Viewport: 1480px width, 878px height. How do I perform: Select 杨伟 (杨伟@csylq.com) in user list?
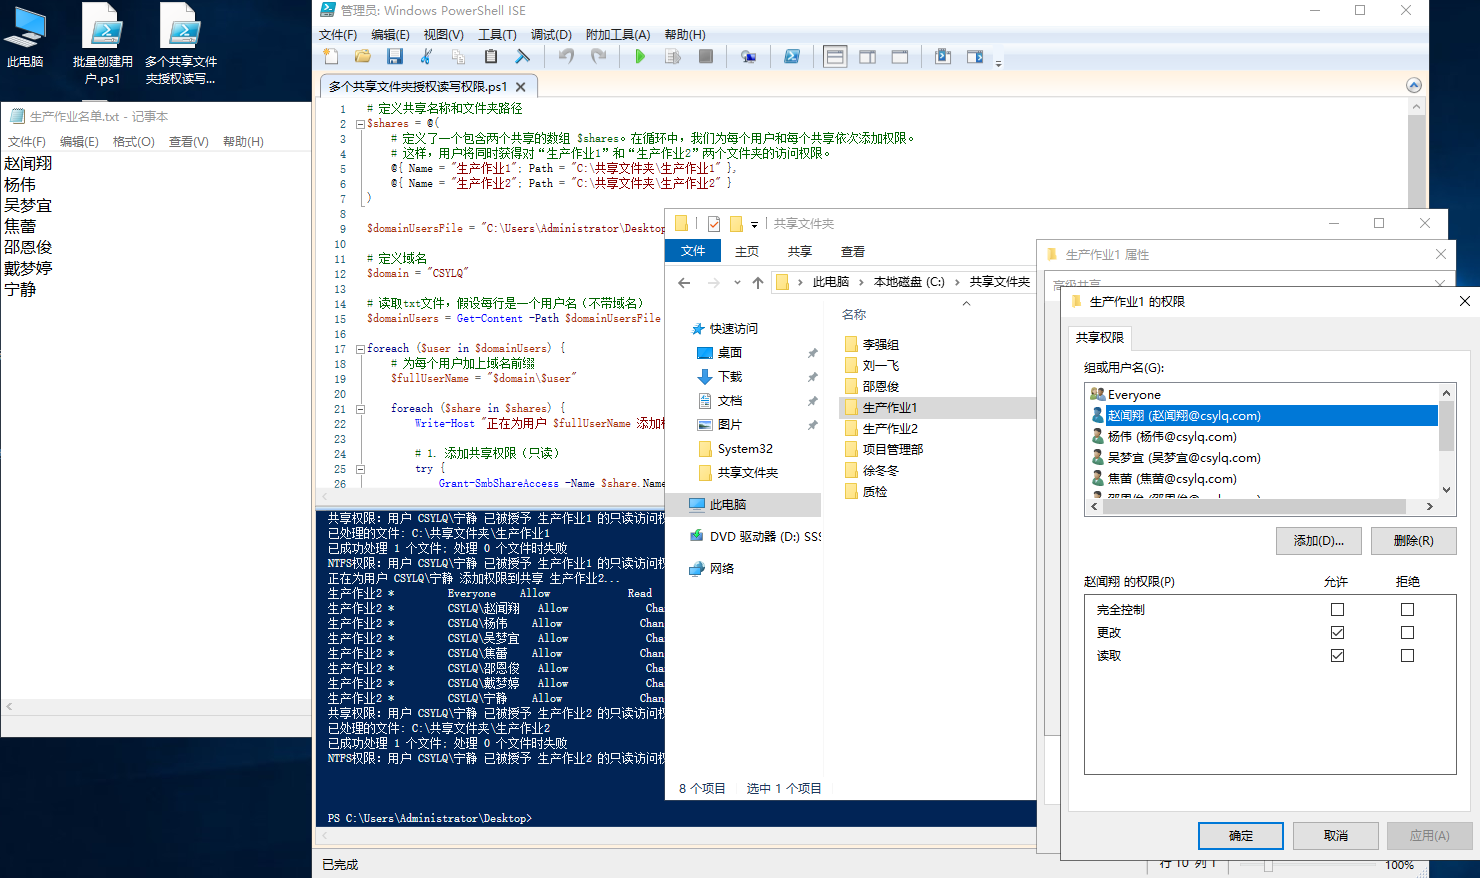point(1262,436)
